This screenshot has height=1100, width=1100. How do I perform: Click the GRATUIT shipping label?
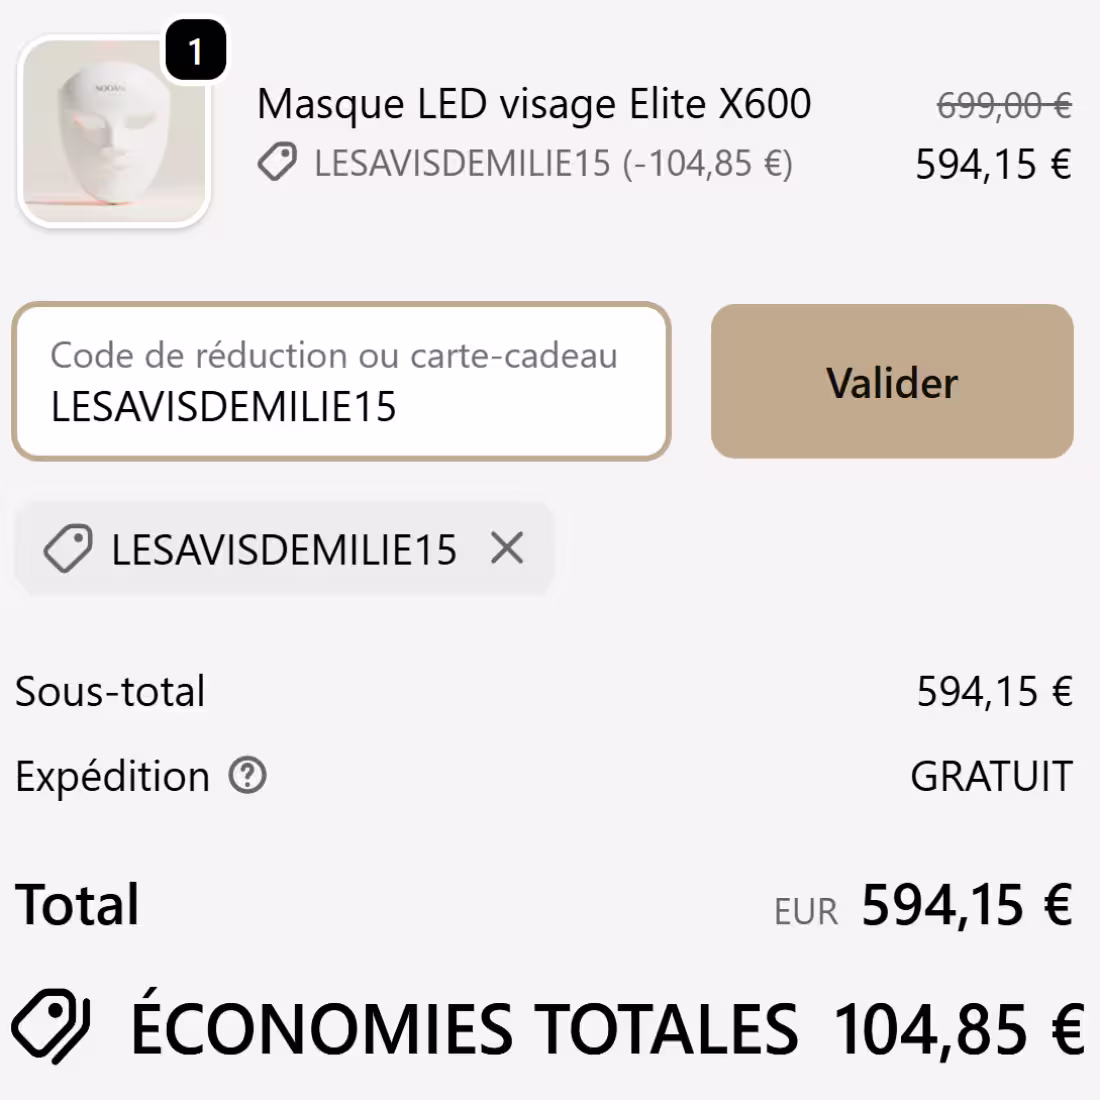pyautogui.click(x=992, y=776)
